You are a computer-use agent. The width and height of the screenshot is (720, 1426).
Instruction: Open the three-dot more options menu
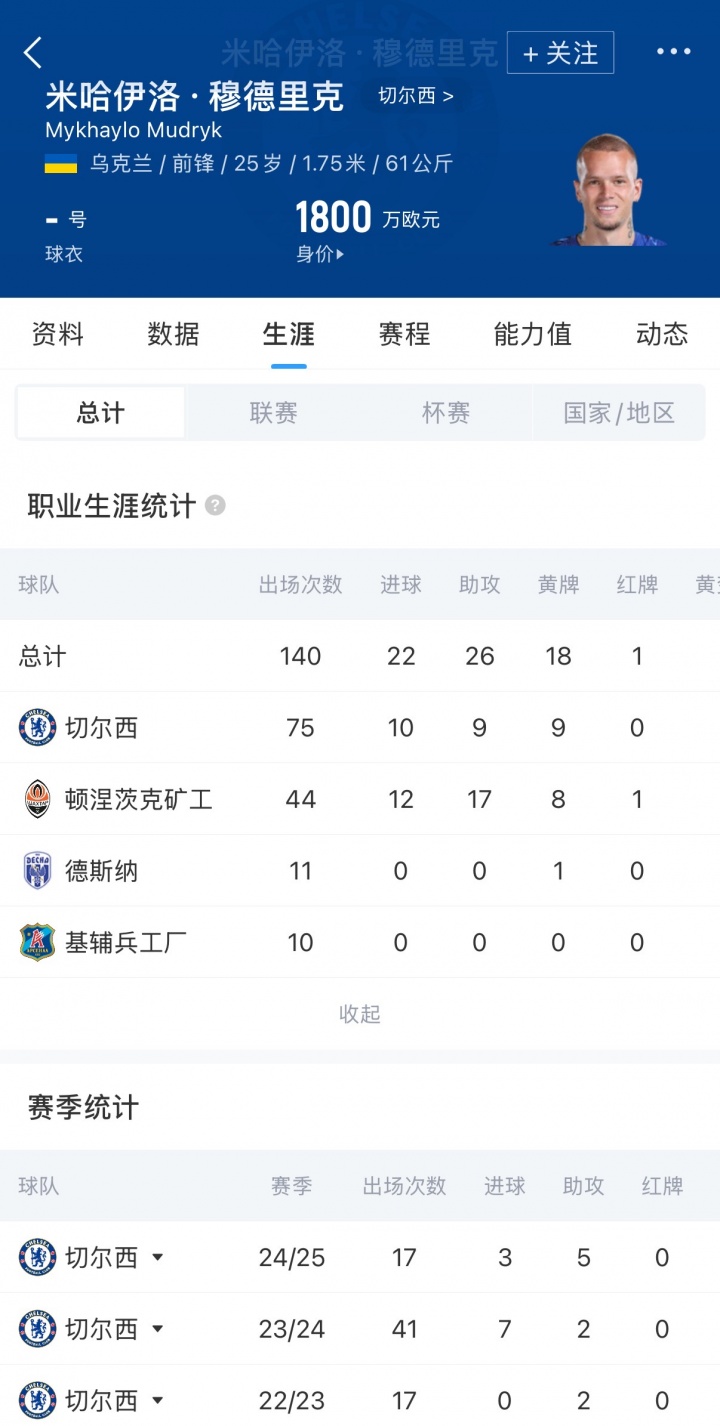click(673, 52)
